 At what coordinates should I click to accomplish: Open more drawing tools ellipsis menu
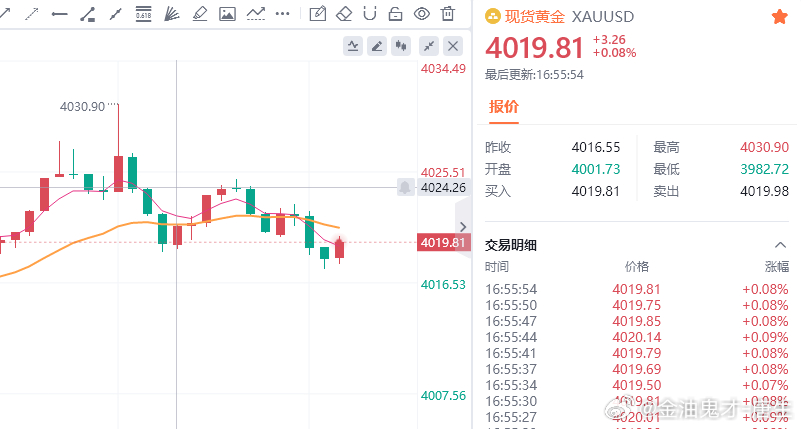[282, 14]
